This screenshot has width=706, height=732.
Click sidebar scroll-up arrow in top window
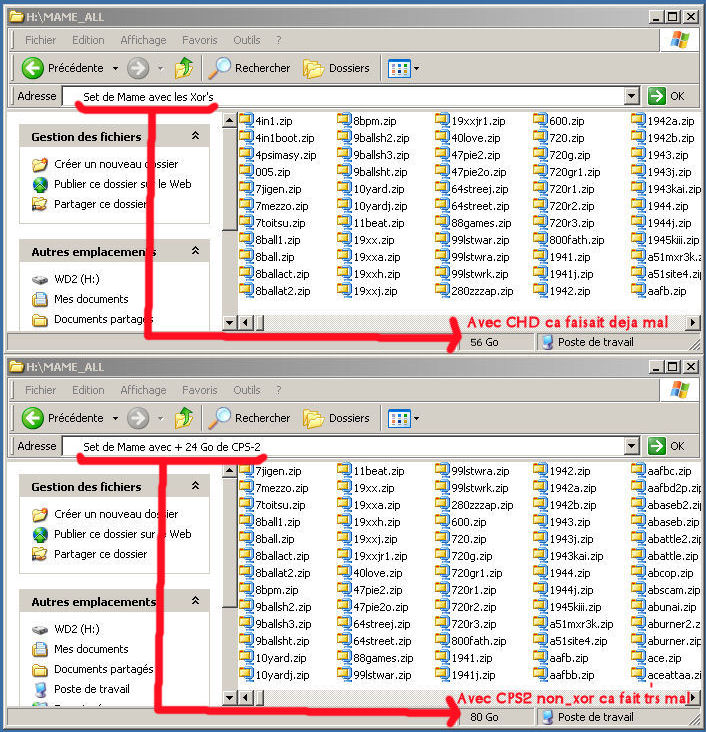(x=229, y=121)
